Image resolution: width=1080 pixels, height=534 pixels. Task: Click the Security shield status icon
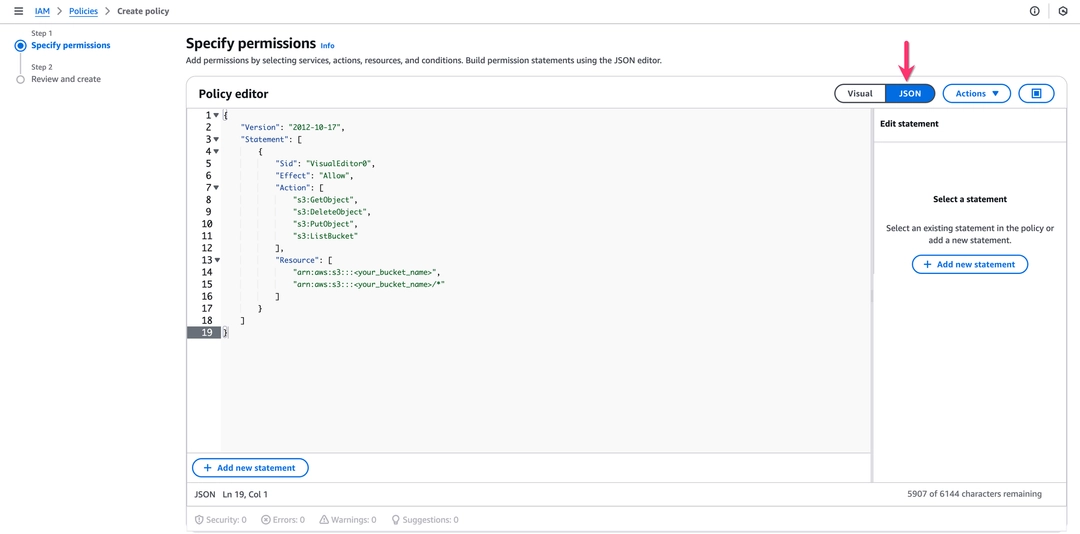click(199, 520)
